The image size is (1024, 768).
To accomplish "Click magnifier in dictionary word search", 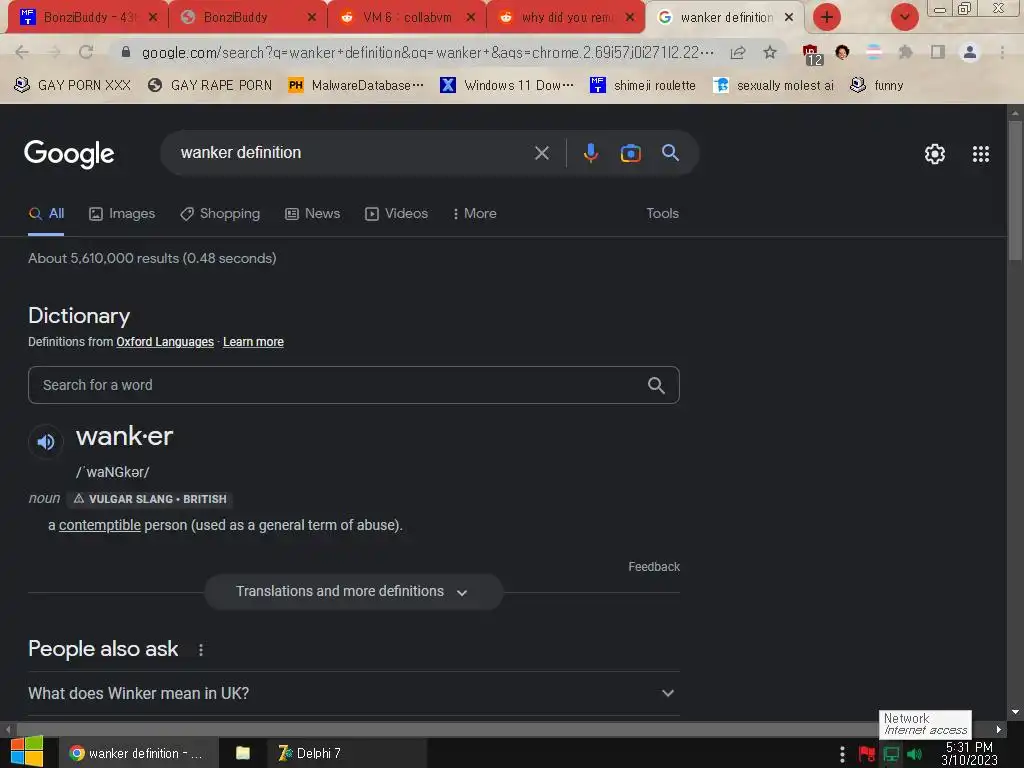I will 656,385.
